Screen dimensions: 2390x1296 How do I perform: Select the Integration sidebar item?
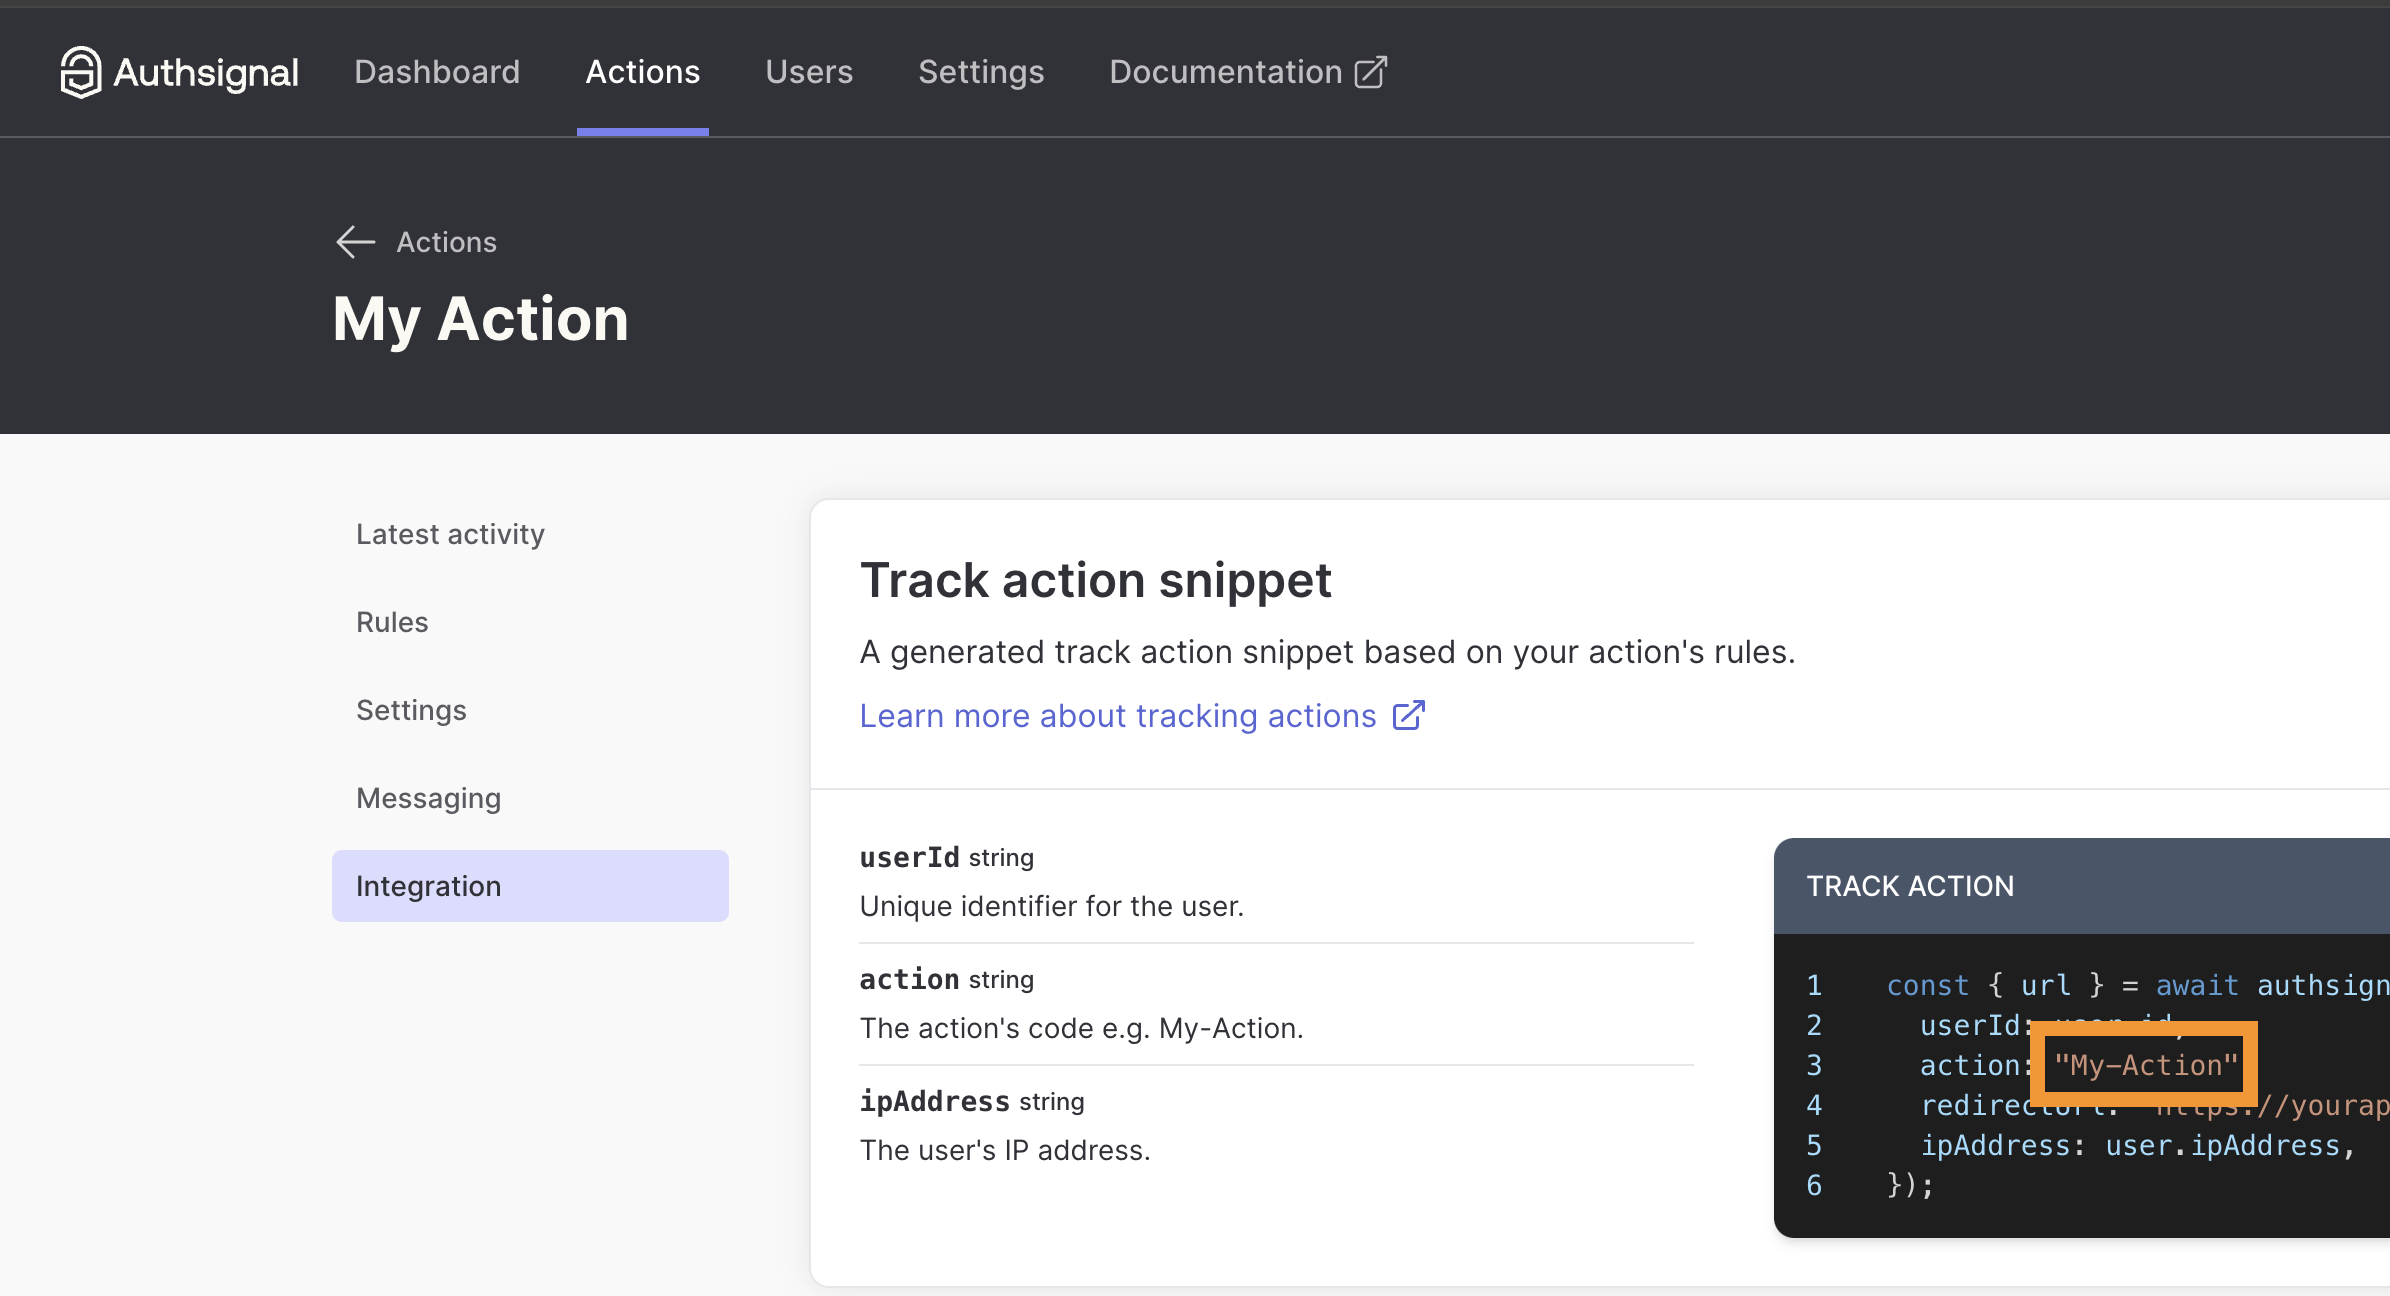coord(530,886)
